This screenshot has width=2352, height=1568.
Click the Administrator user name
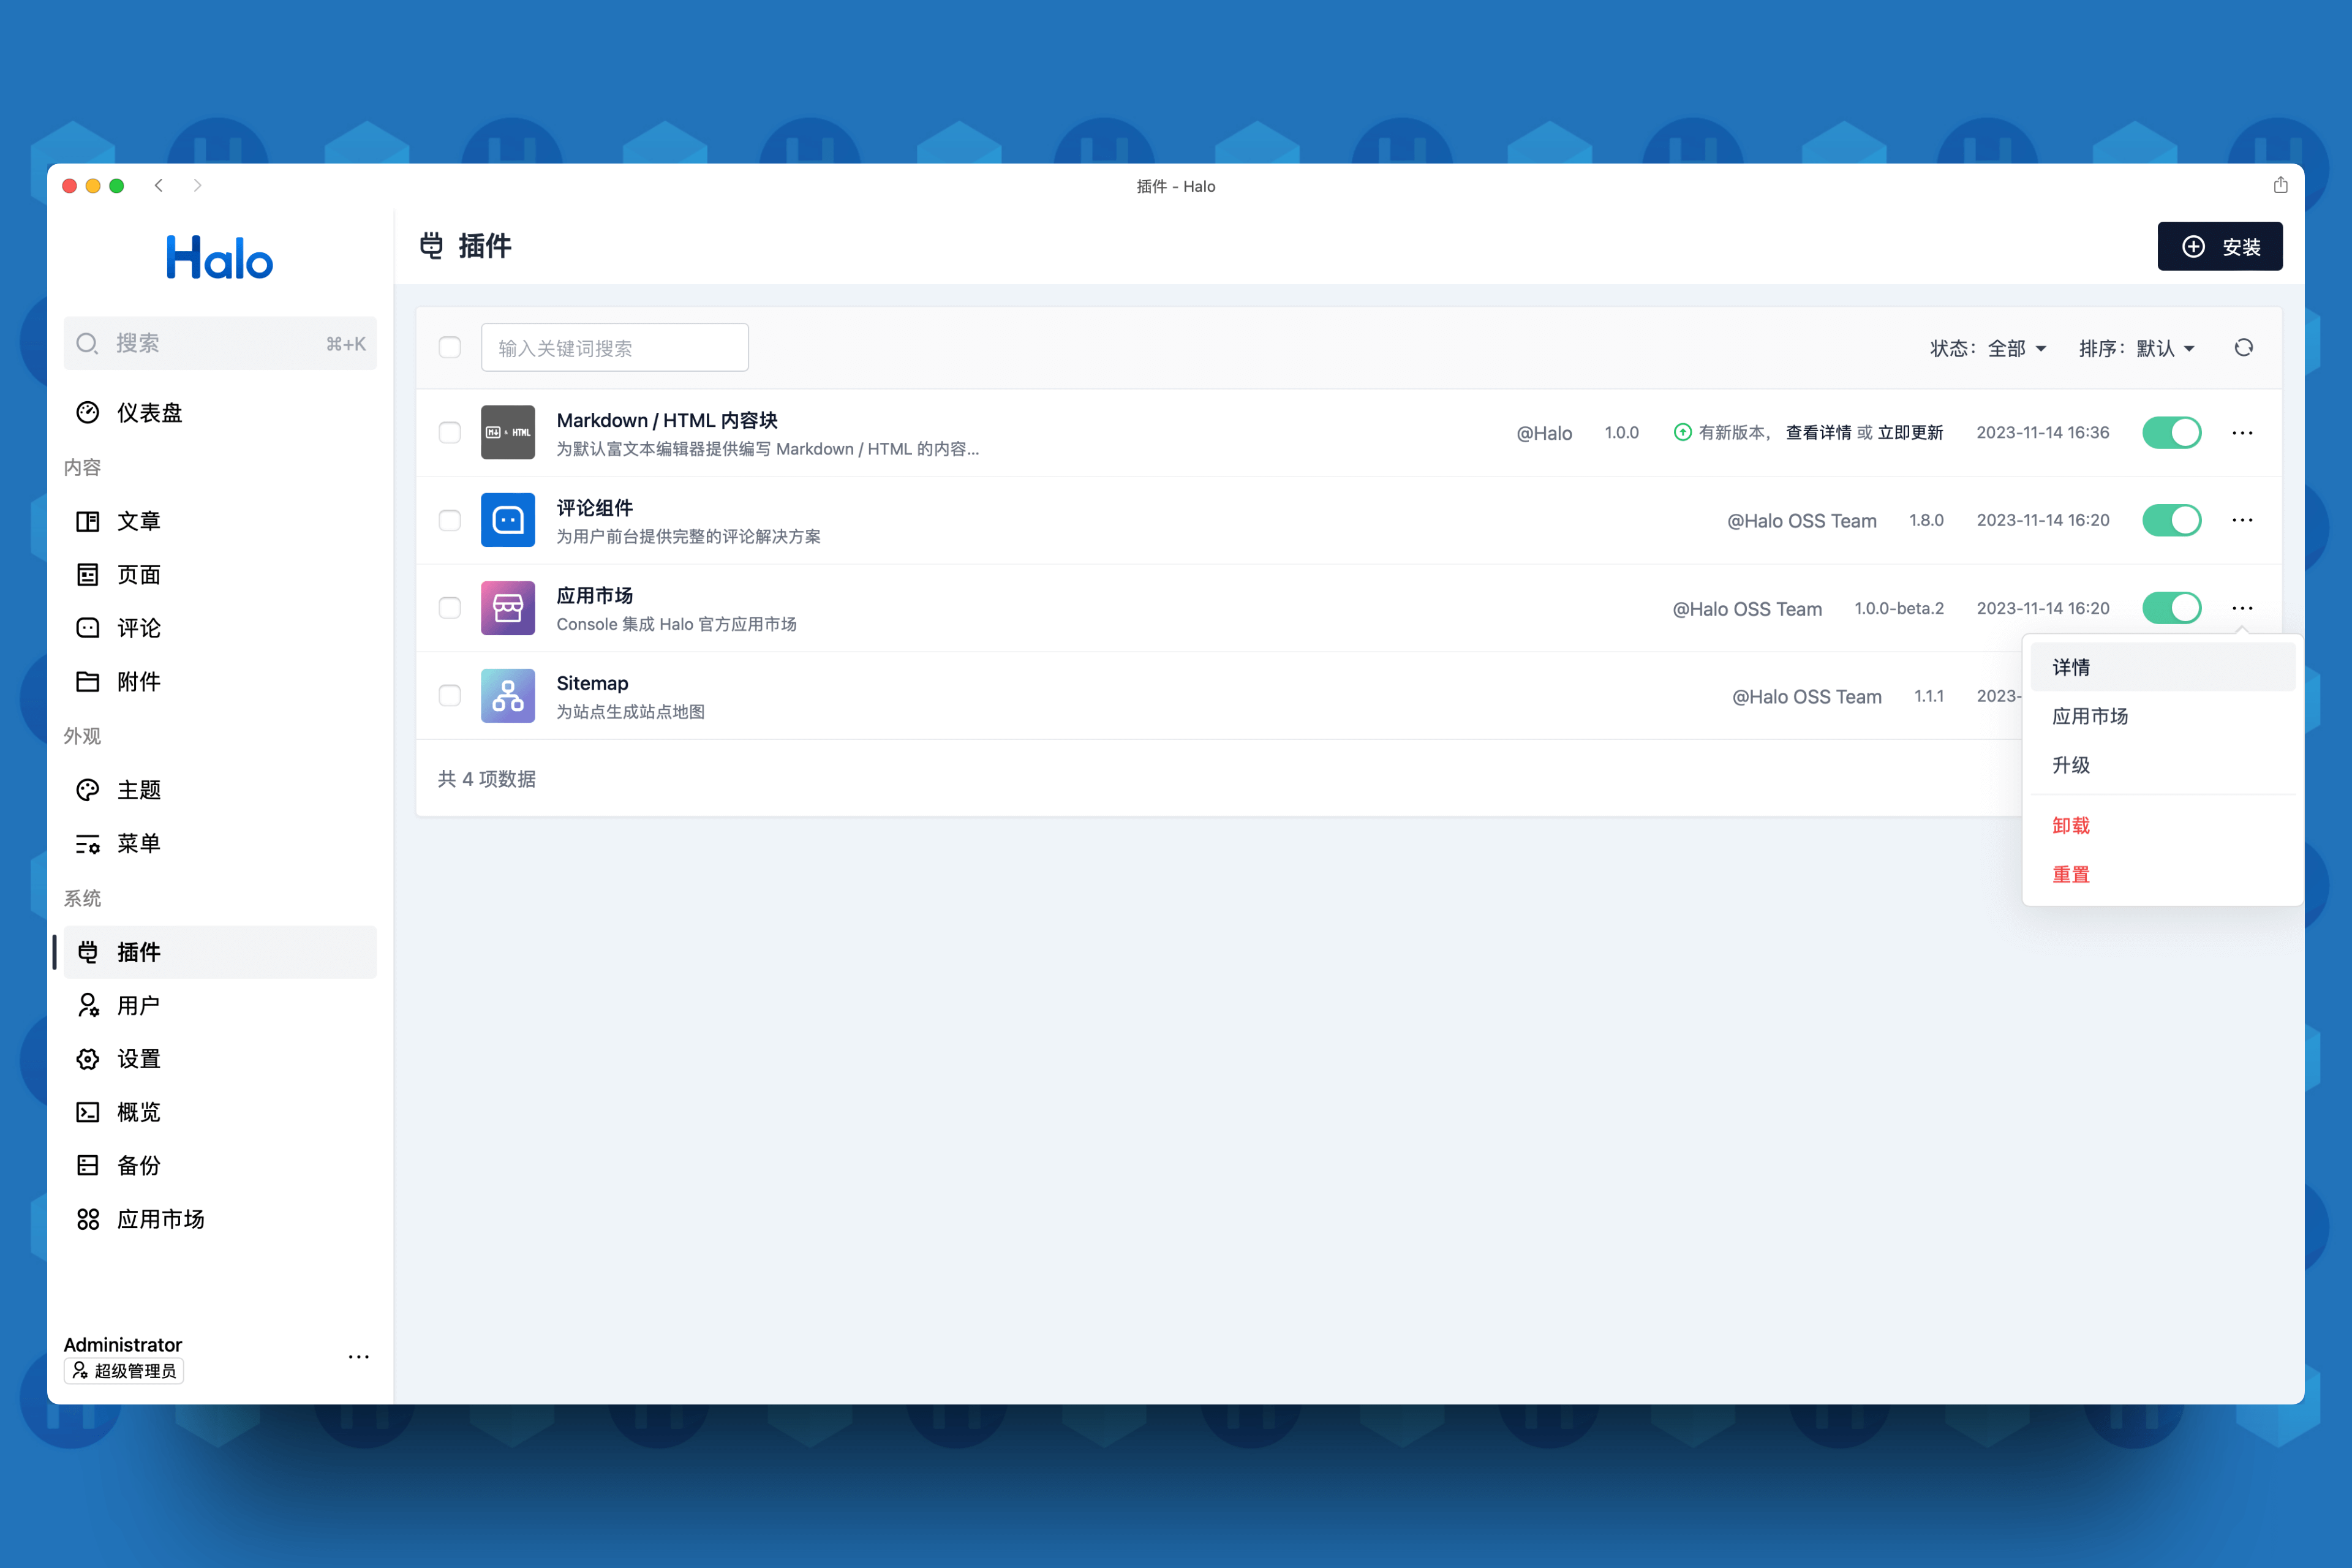(x=123, y=1344)
